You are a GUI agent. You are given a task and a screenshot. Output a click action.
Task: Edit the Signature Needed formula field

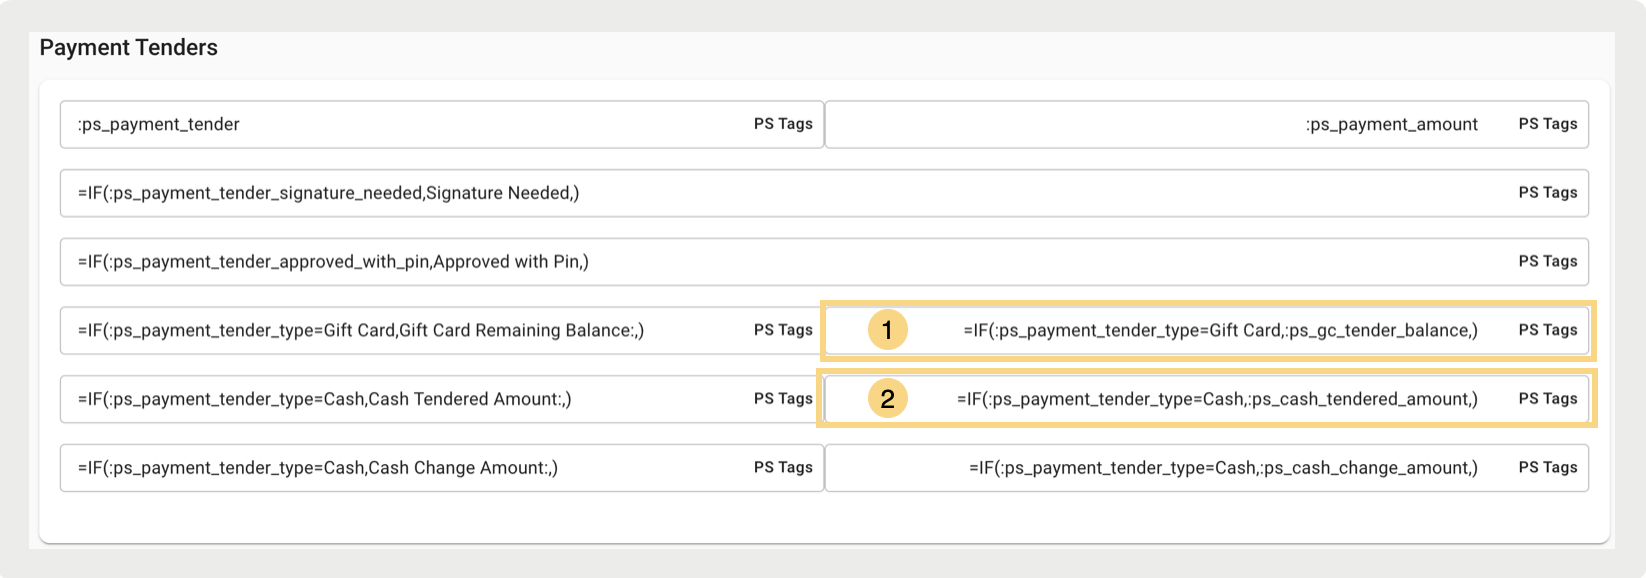(824, 193)
